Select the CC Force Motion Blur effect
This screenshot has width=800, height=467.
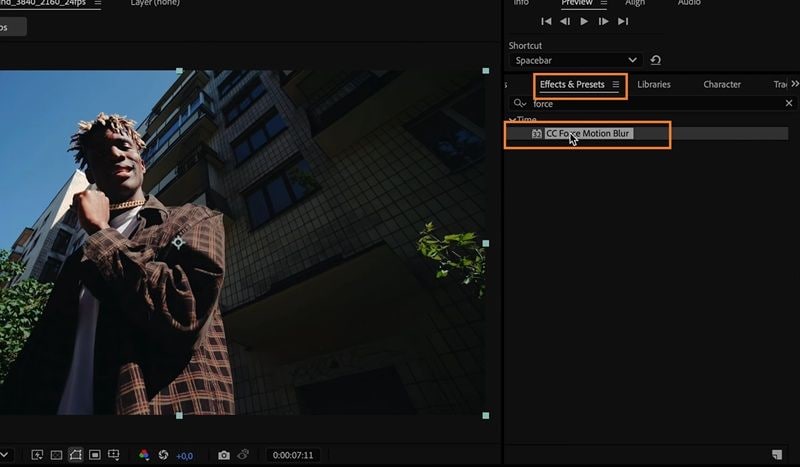[x=587, y=134]
